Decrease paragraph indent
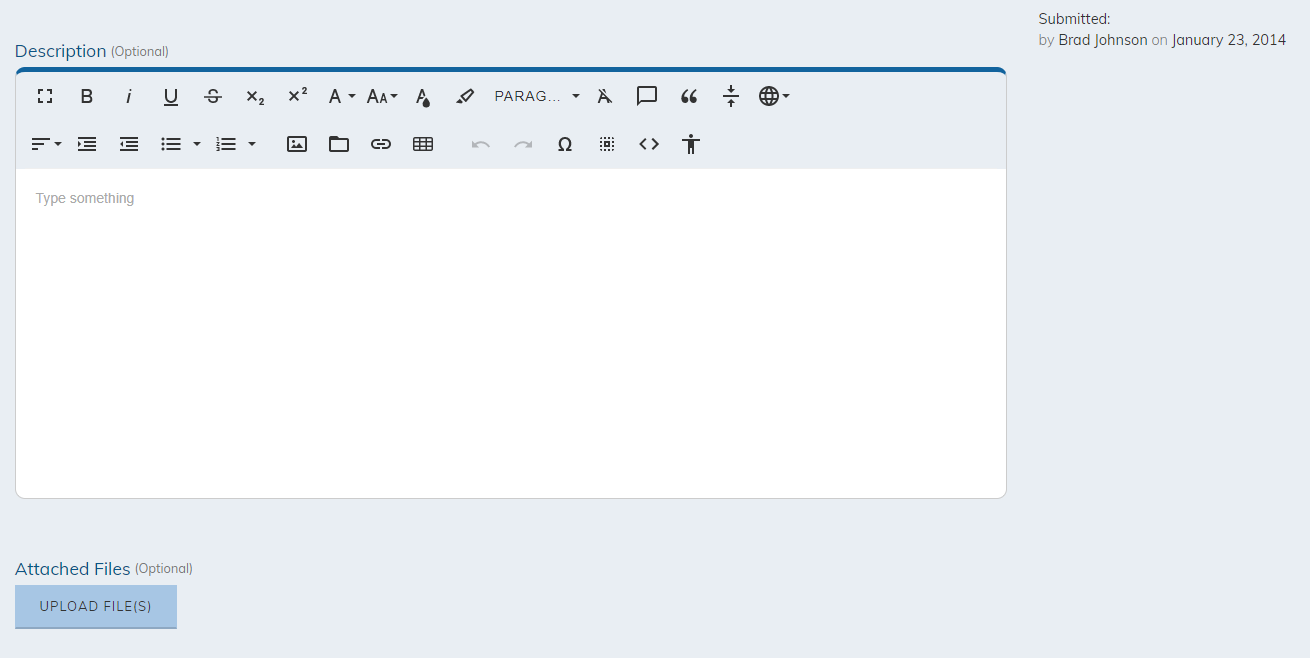Image resolution: width=1310 pixels, height=658 pixels. [129, 144]
